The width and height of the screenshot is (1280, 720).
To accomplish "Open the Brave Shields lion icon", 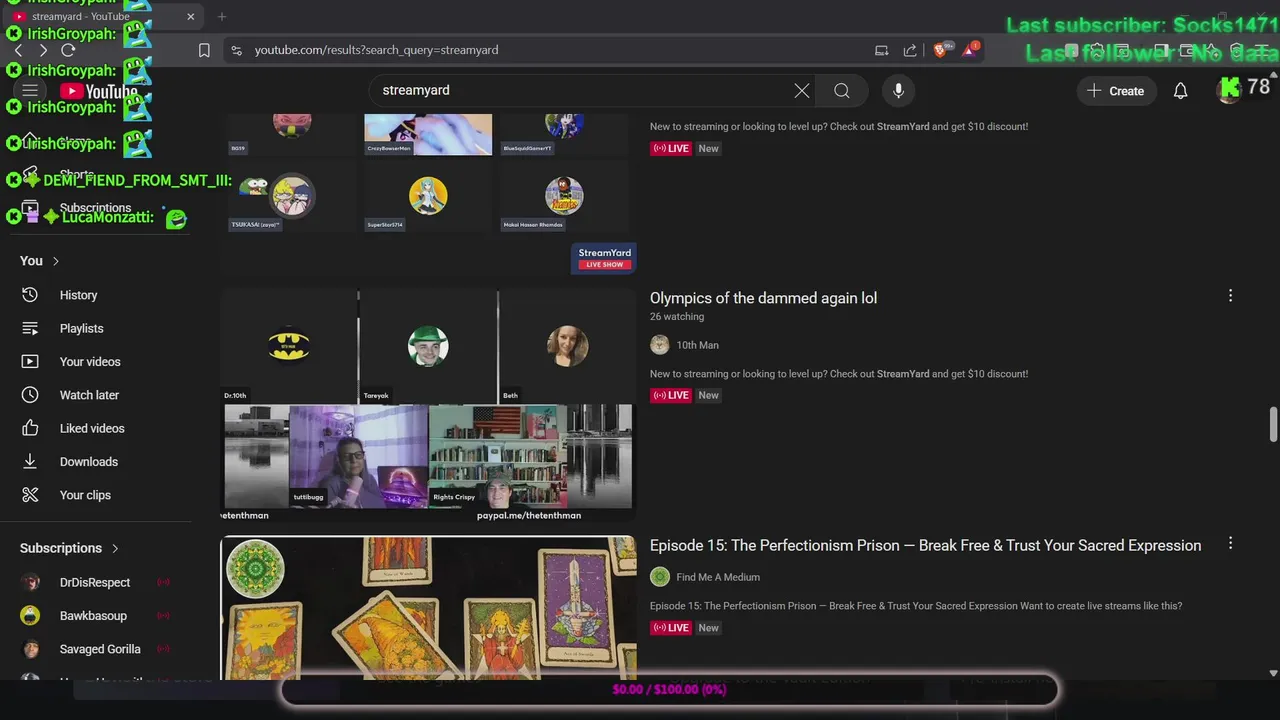I will 941,50.
